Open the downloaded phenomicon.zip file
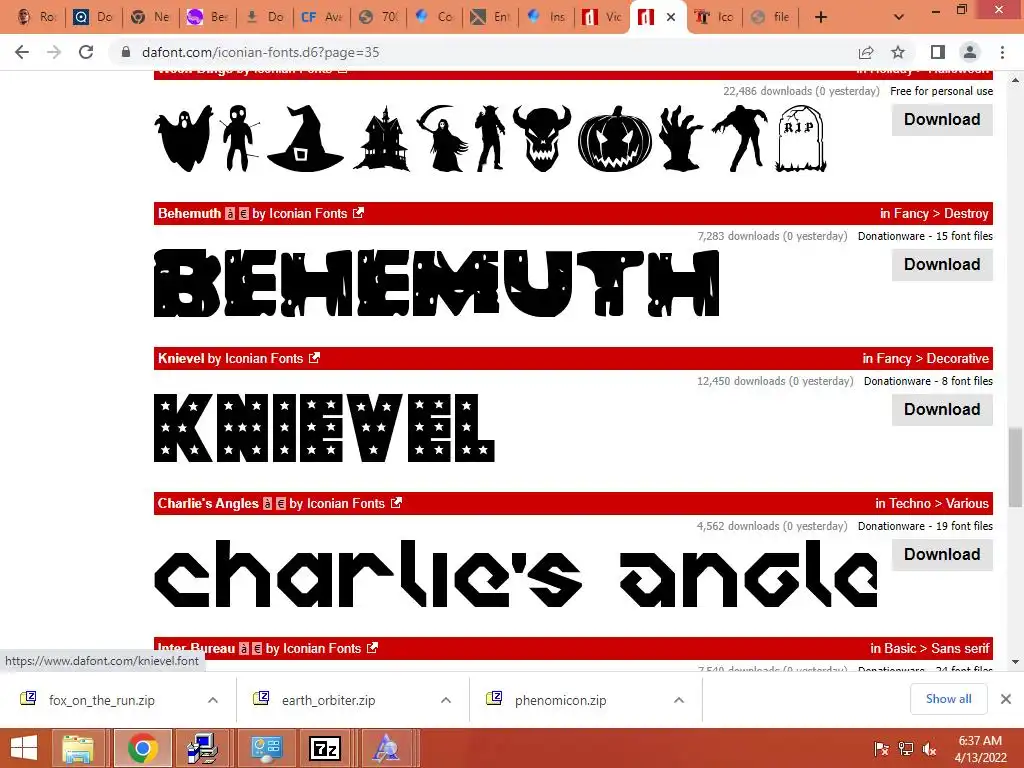The height and width of the screenshot is (768, 1024). tap(560, 700)
